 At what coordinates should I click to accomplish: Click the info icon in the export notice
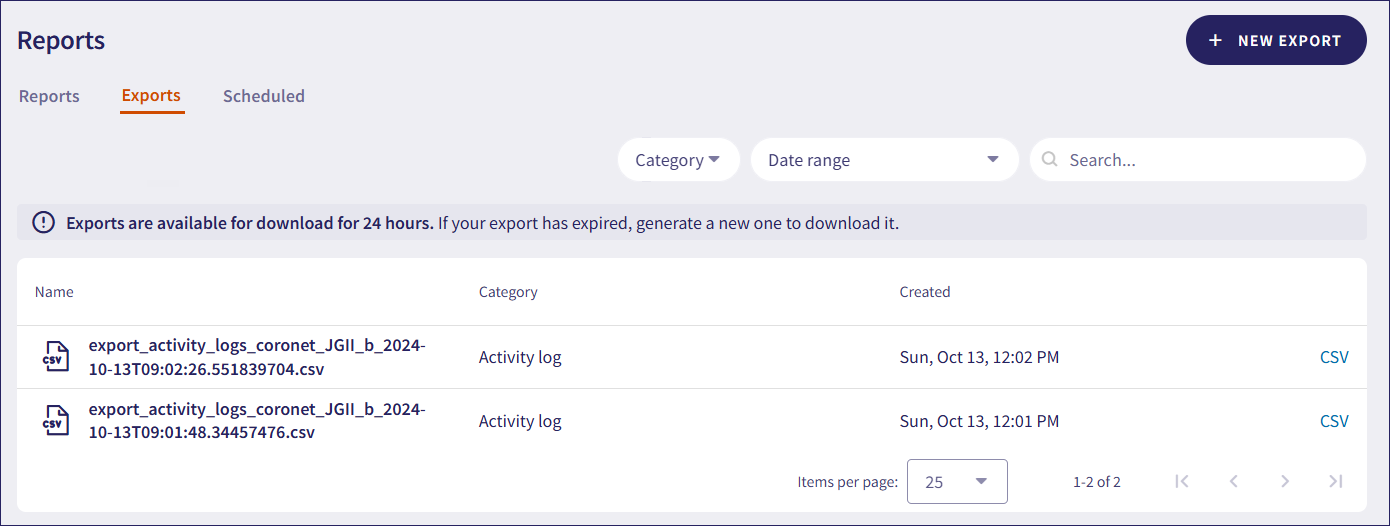point(44,223)
